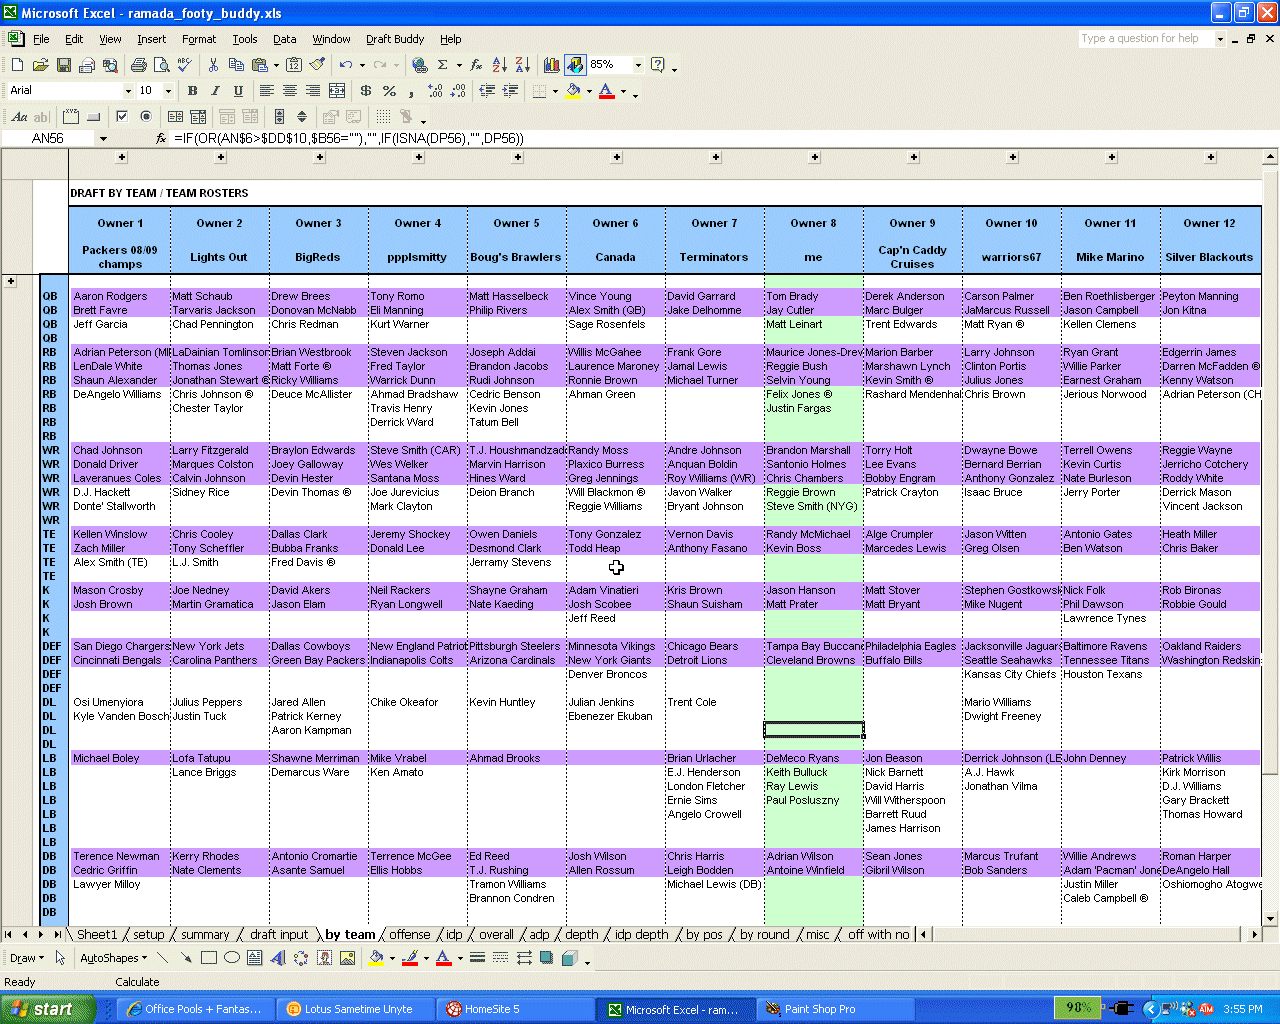Switch to HomeSite 5 taskbar button
The height and width of the screenshot is (1024, 1280).
click(x=516, y=1009)
